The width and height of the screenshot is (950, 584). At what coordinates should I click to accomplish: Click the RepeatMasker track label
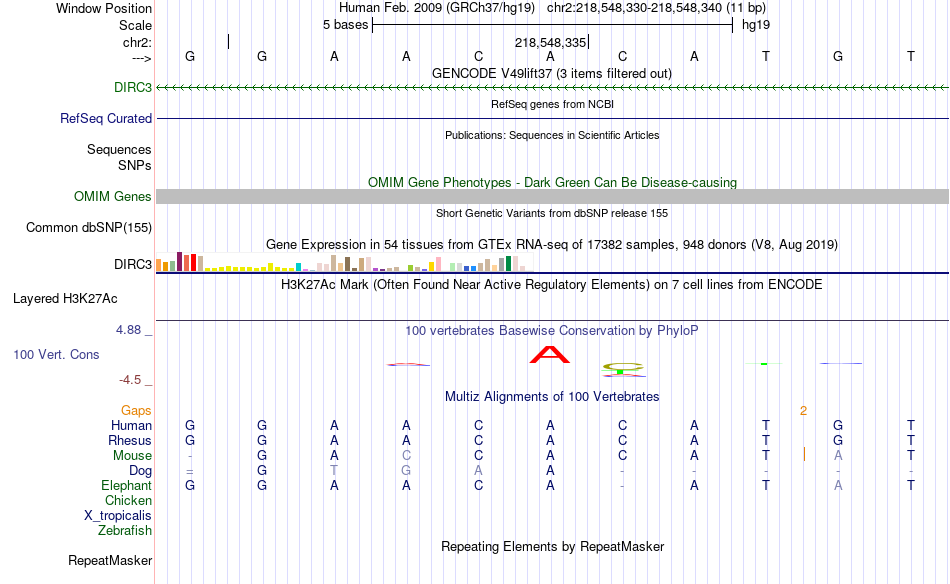coord(110,560)
